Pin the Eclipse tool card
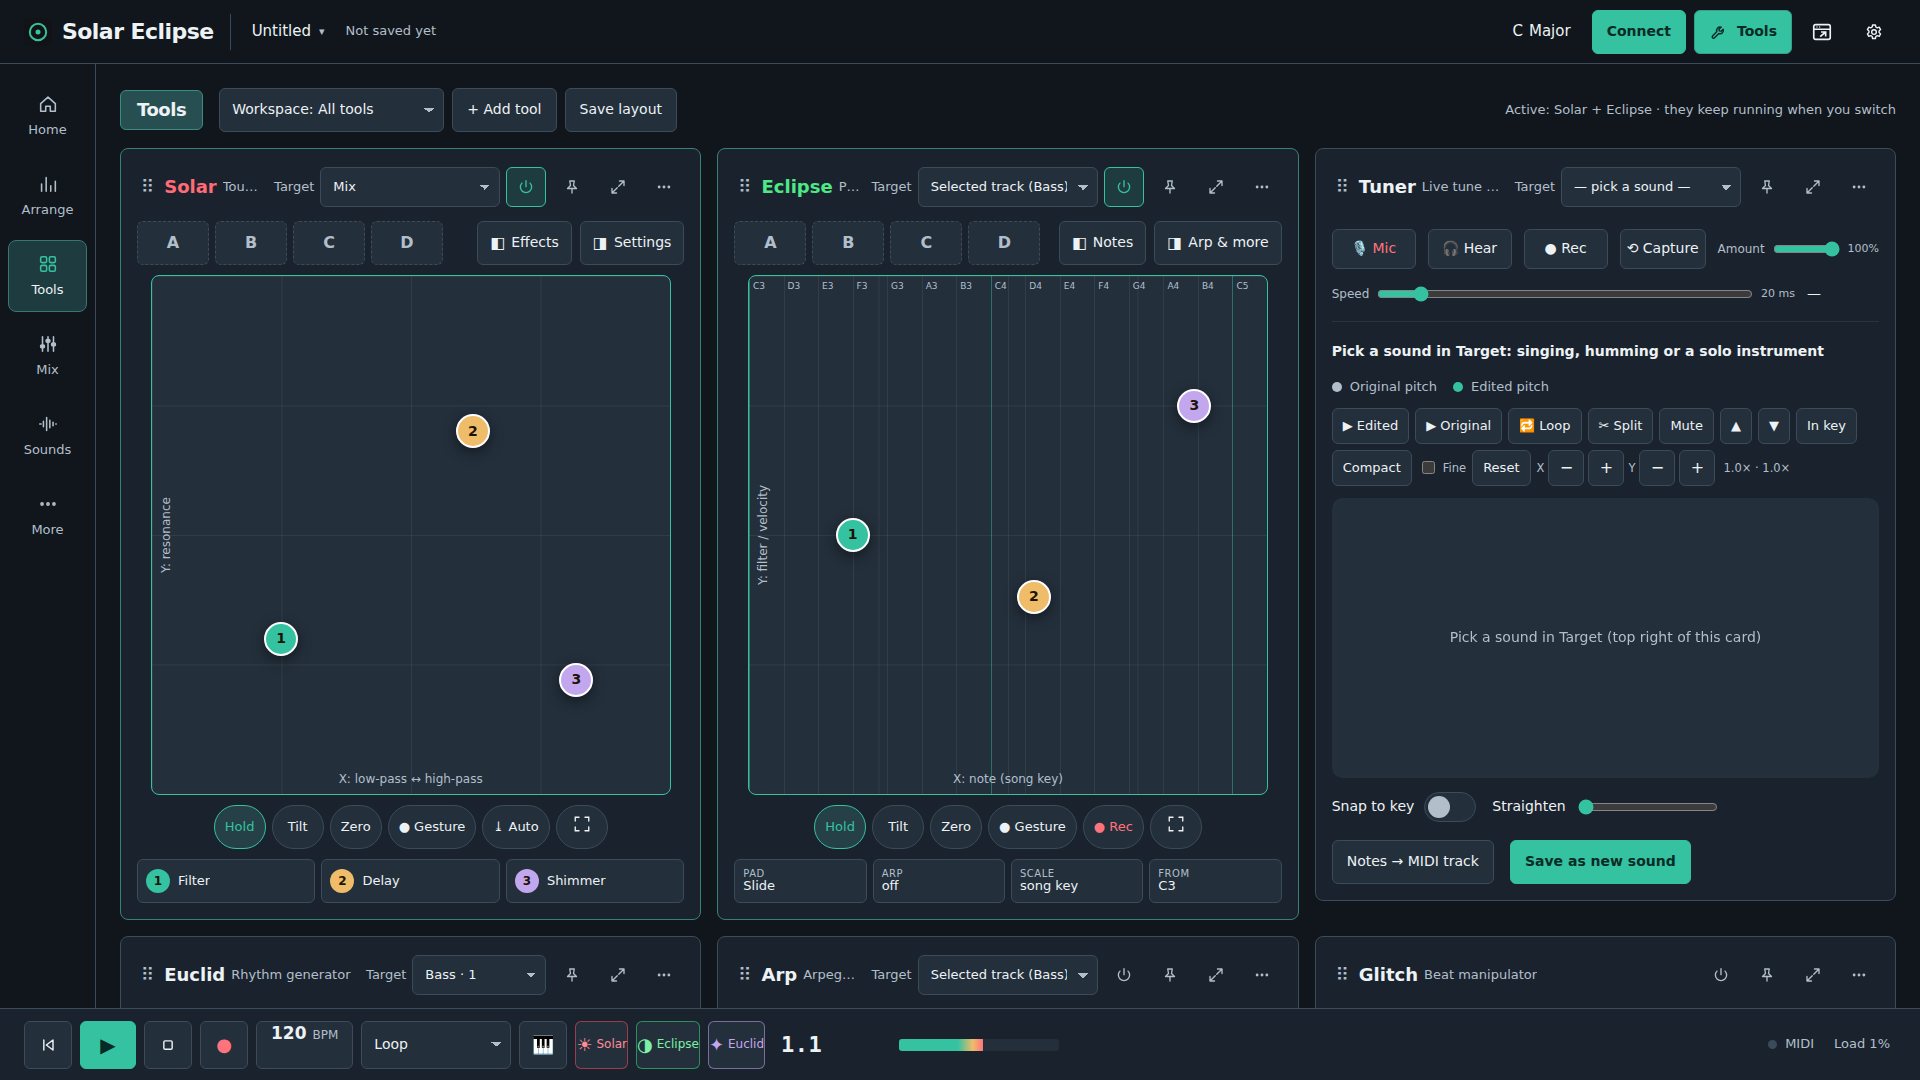 [x=1170, y=187]
